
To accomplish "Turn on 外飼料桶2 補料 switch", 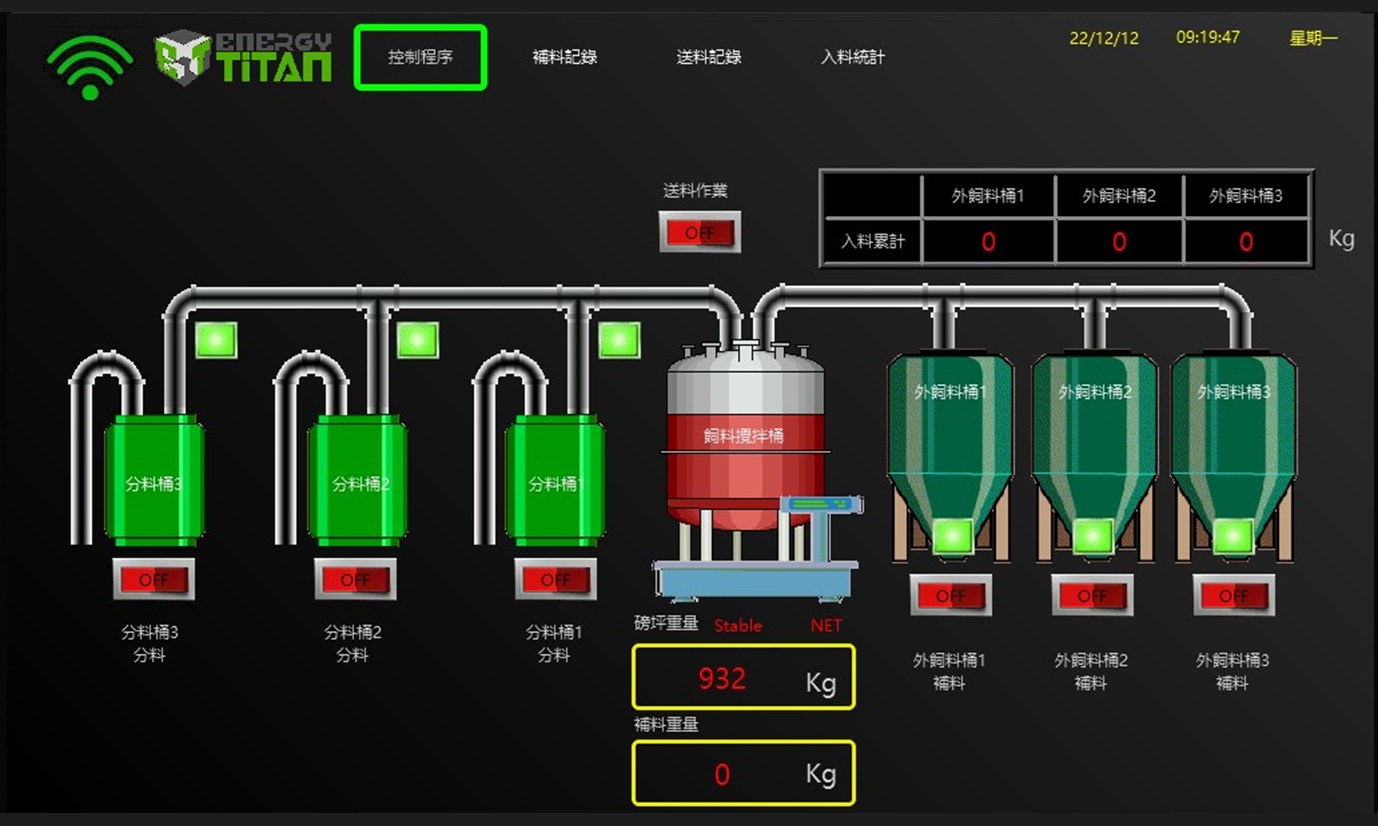I will coord(1092,595).
